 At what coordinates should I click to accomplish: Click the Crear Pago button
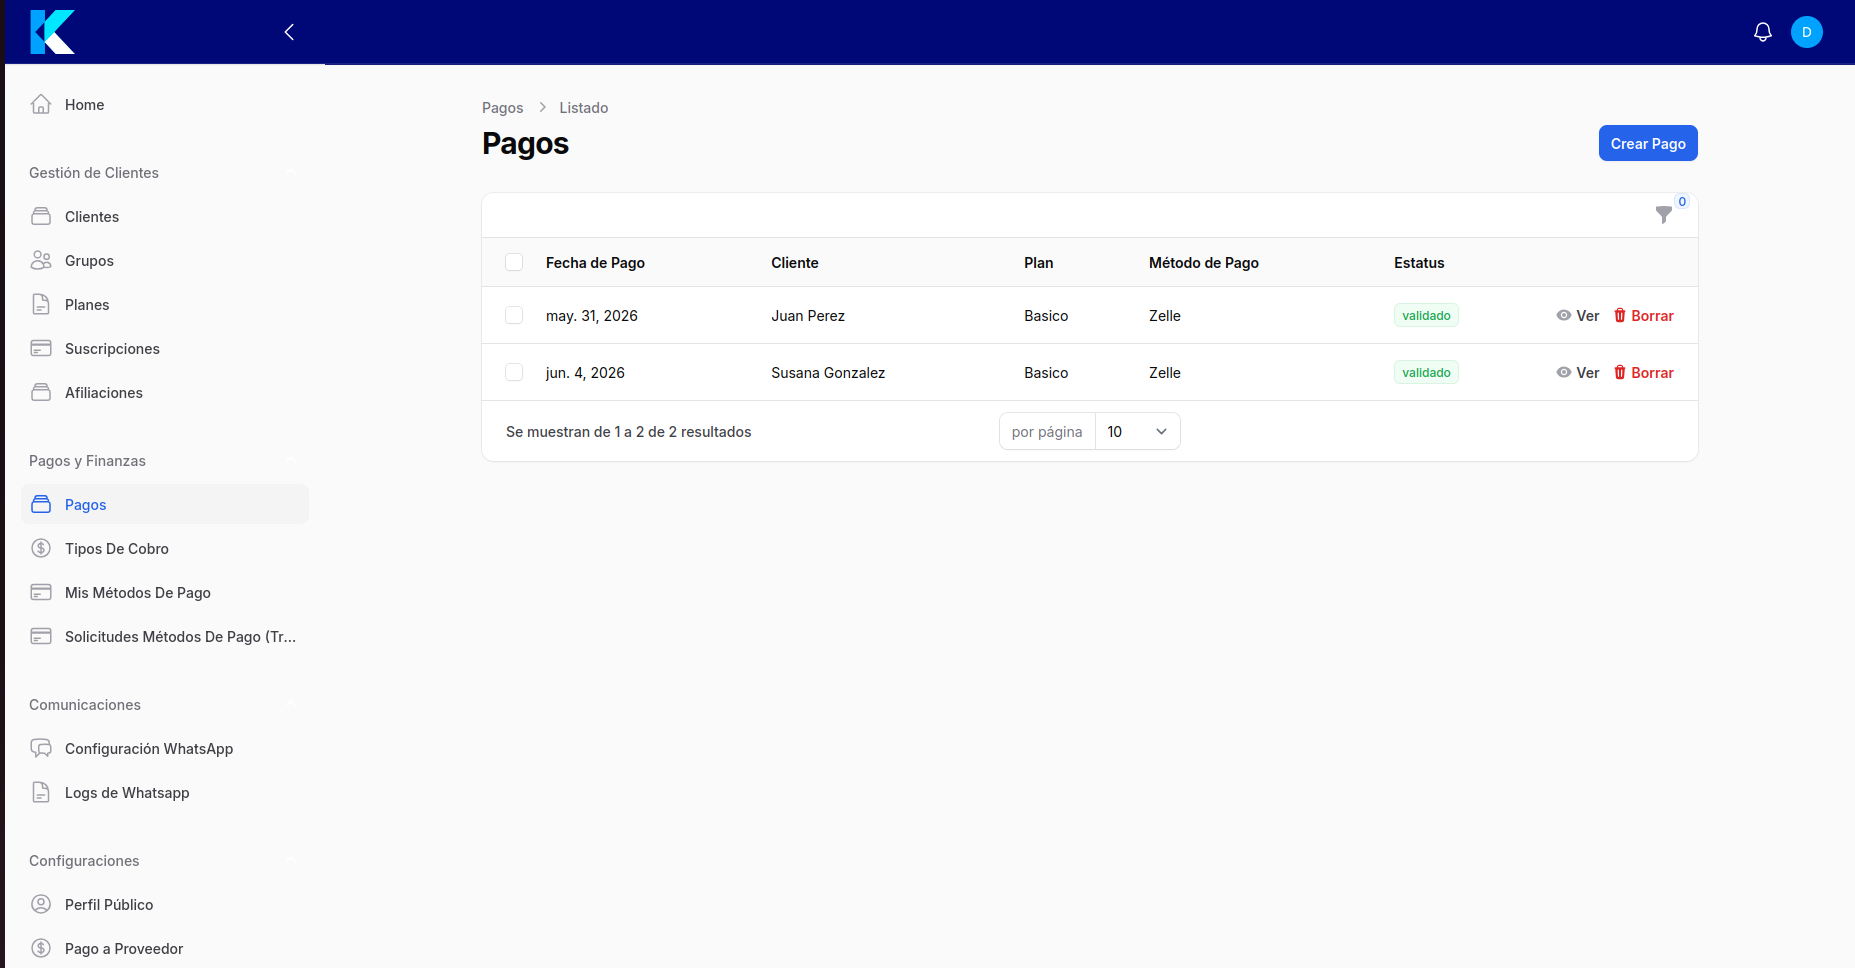[1648, 143]
